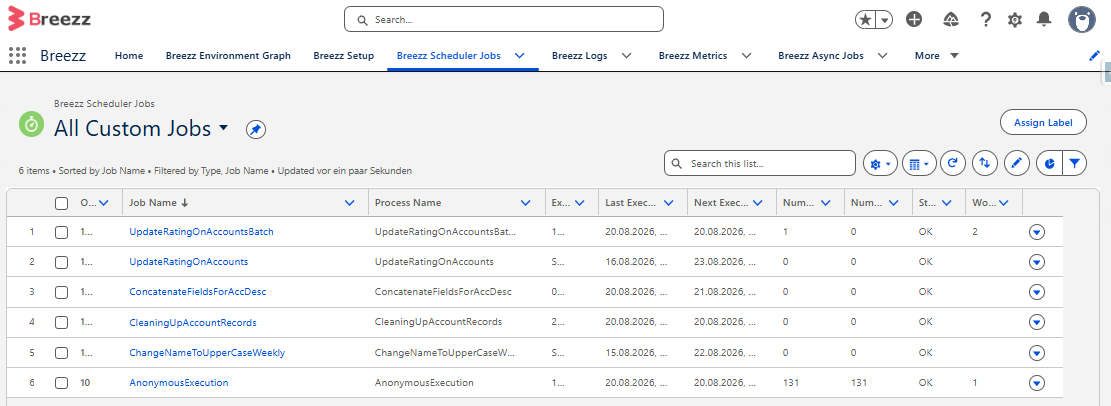Screen dimensions: 1111x406
Task: Open row actions for ConcatenateFieldsForAccDesc
Action: click(x=1037, y=292)
